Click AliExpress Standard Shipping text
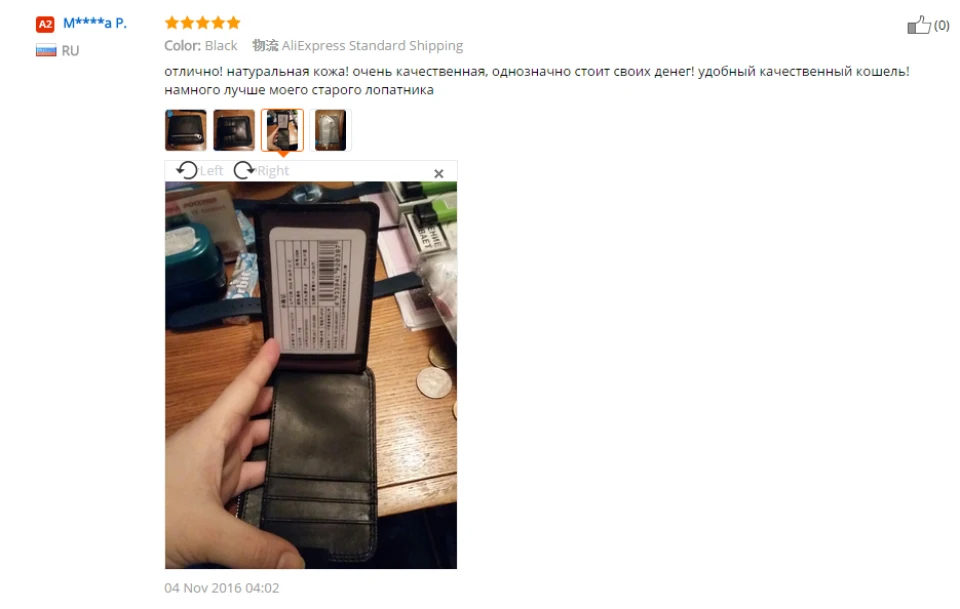 372,45
